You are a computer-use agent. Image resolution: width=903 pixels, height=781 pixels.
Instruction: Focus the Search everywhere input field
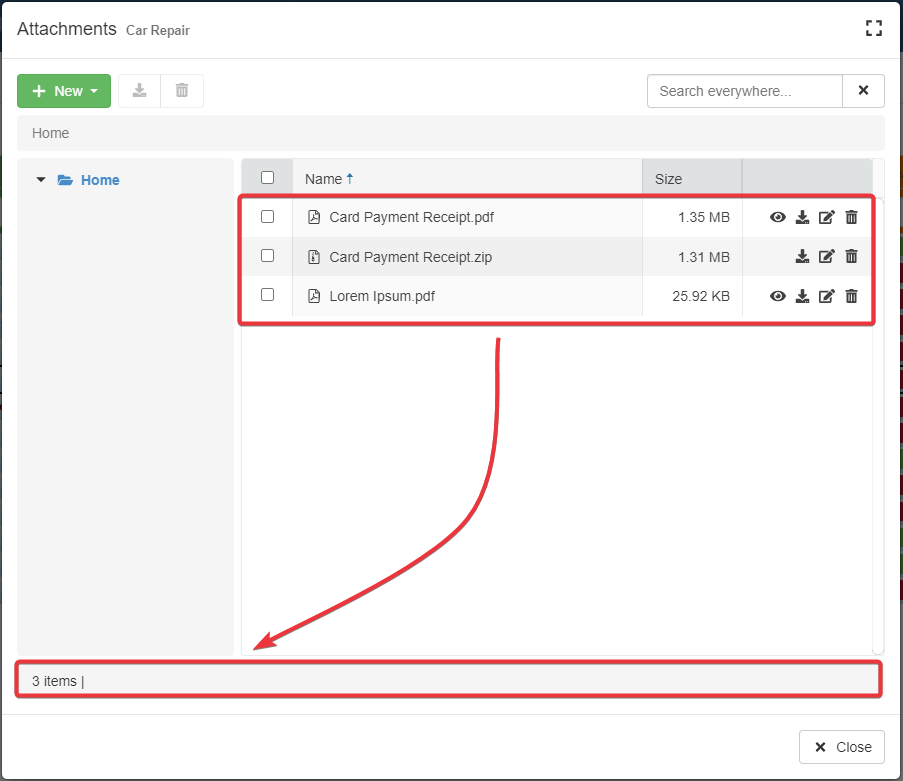tap(744, 91)
